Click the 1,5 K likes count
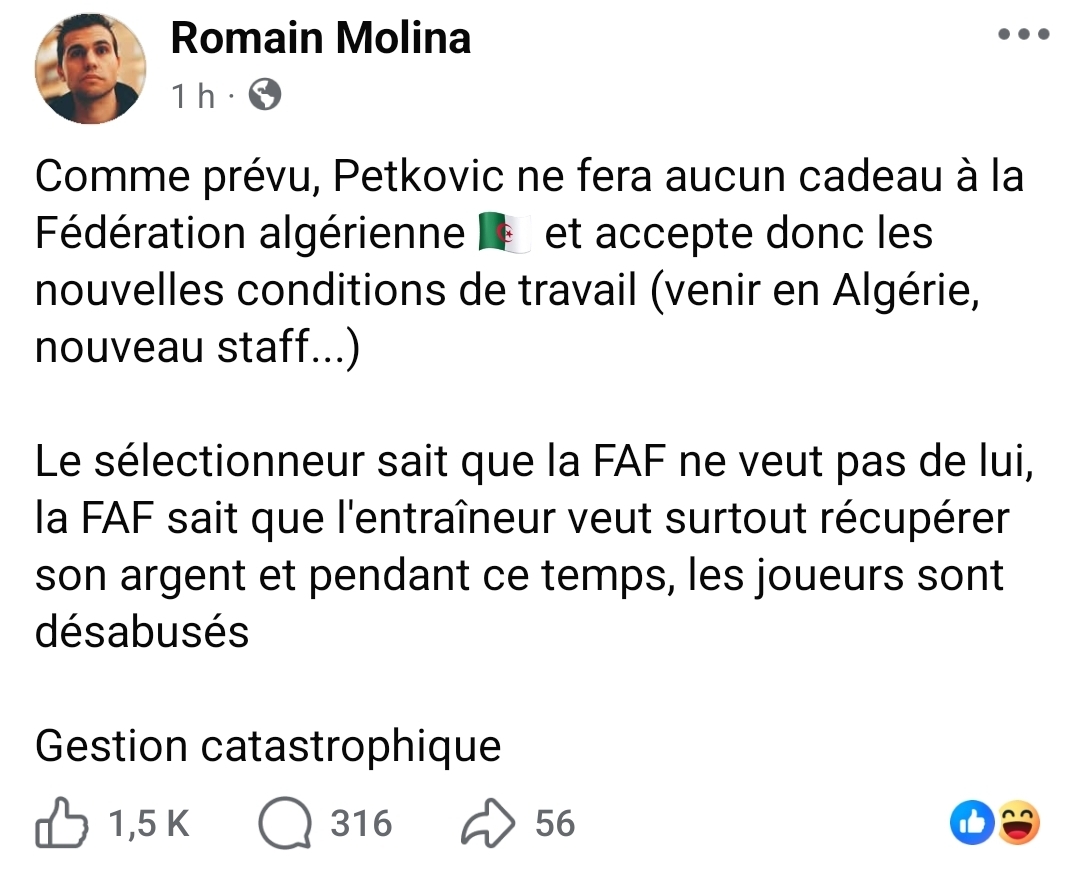This screenshot has width=1080, height=879. pyautogui.click(x=149, y=823)
